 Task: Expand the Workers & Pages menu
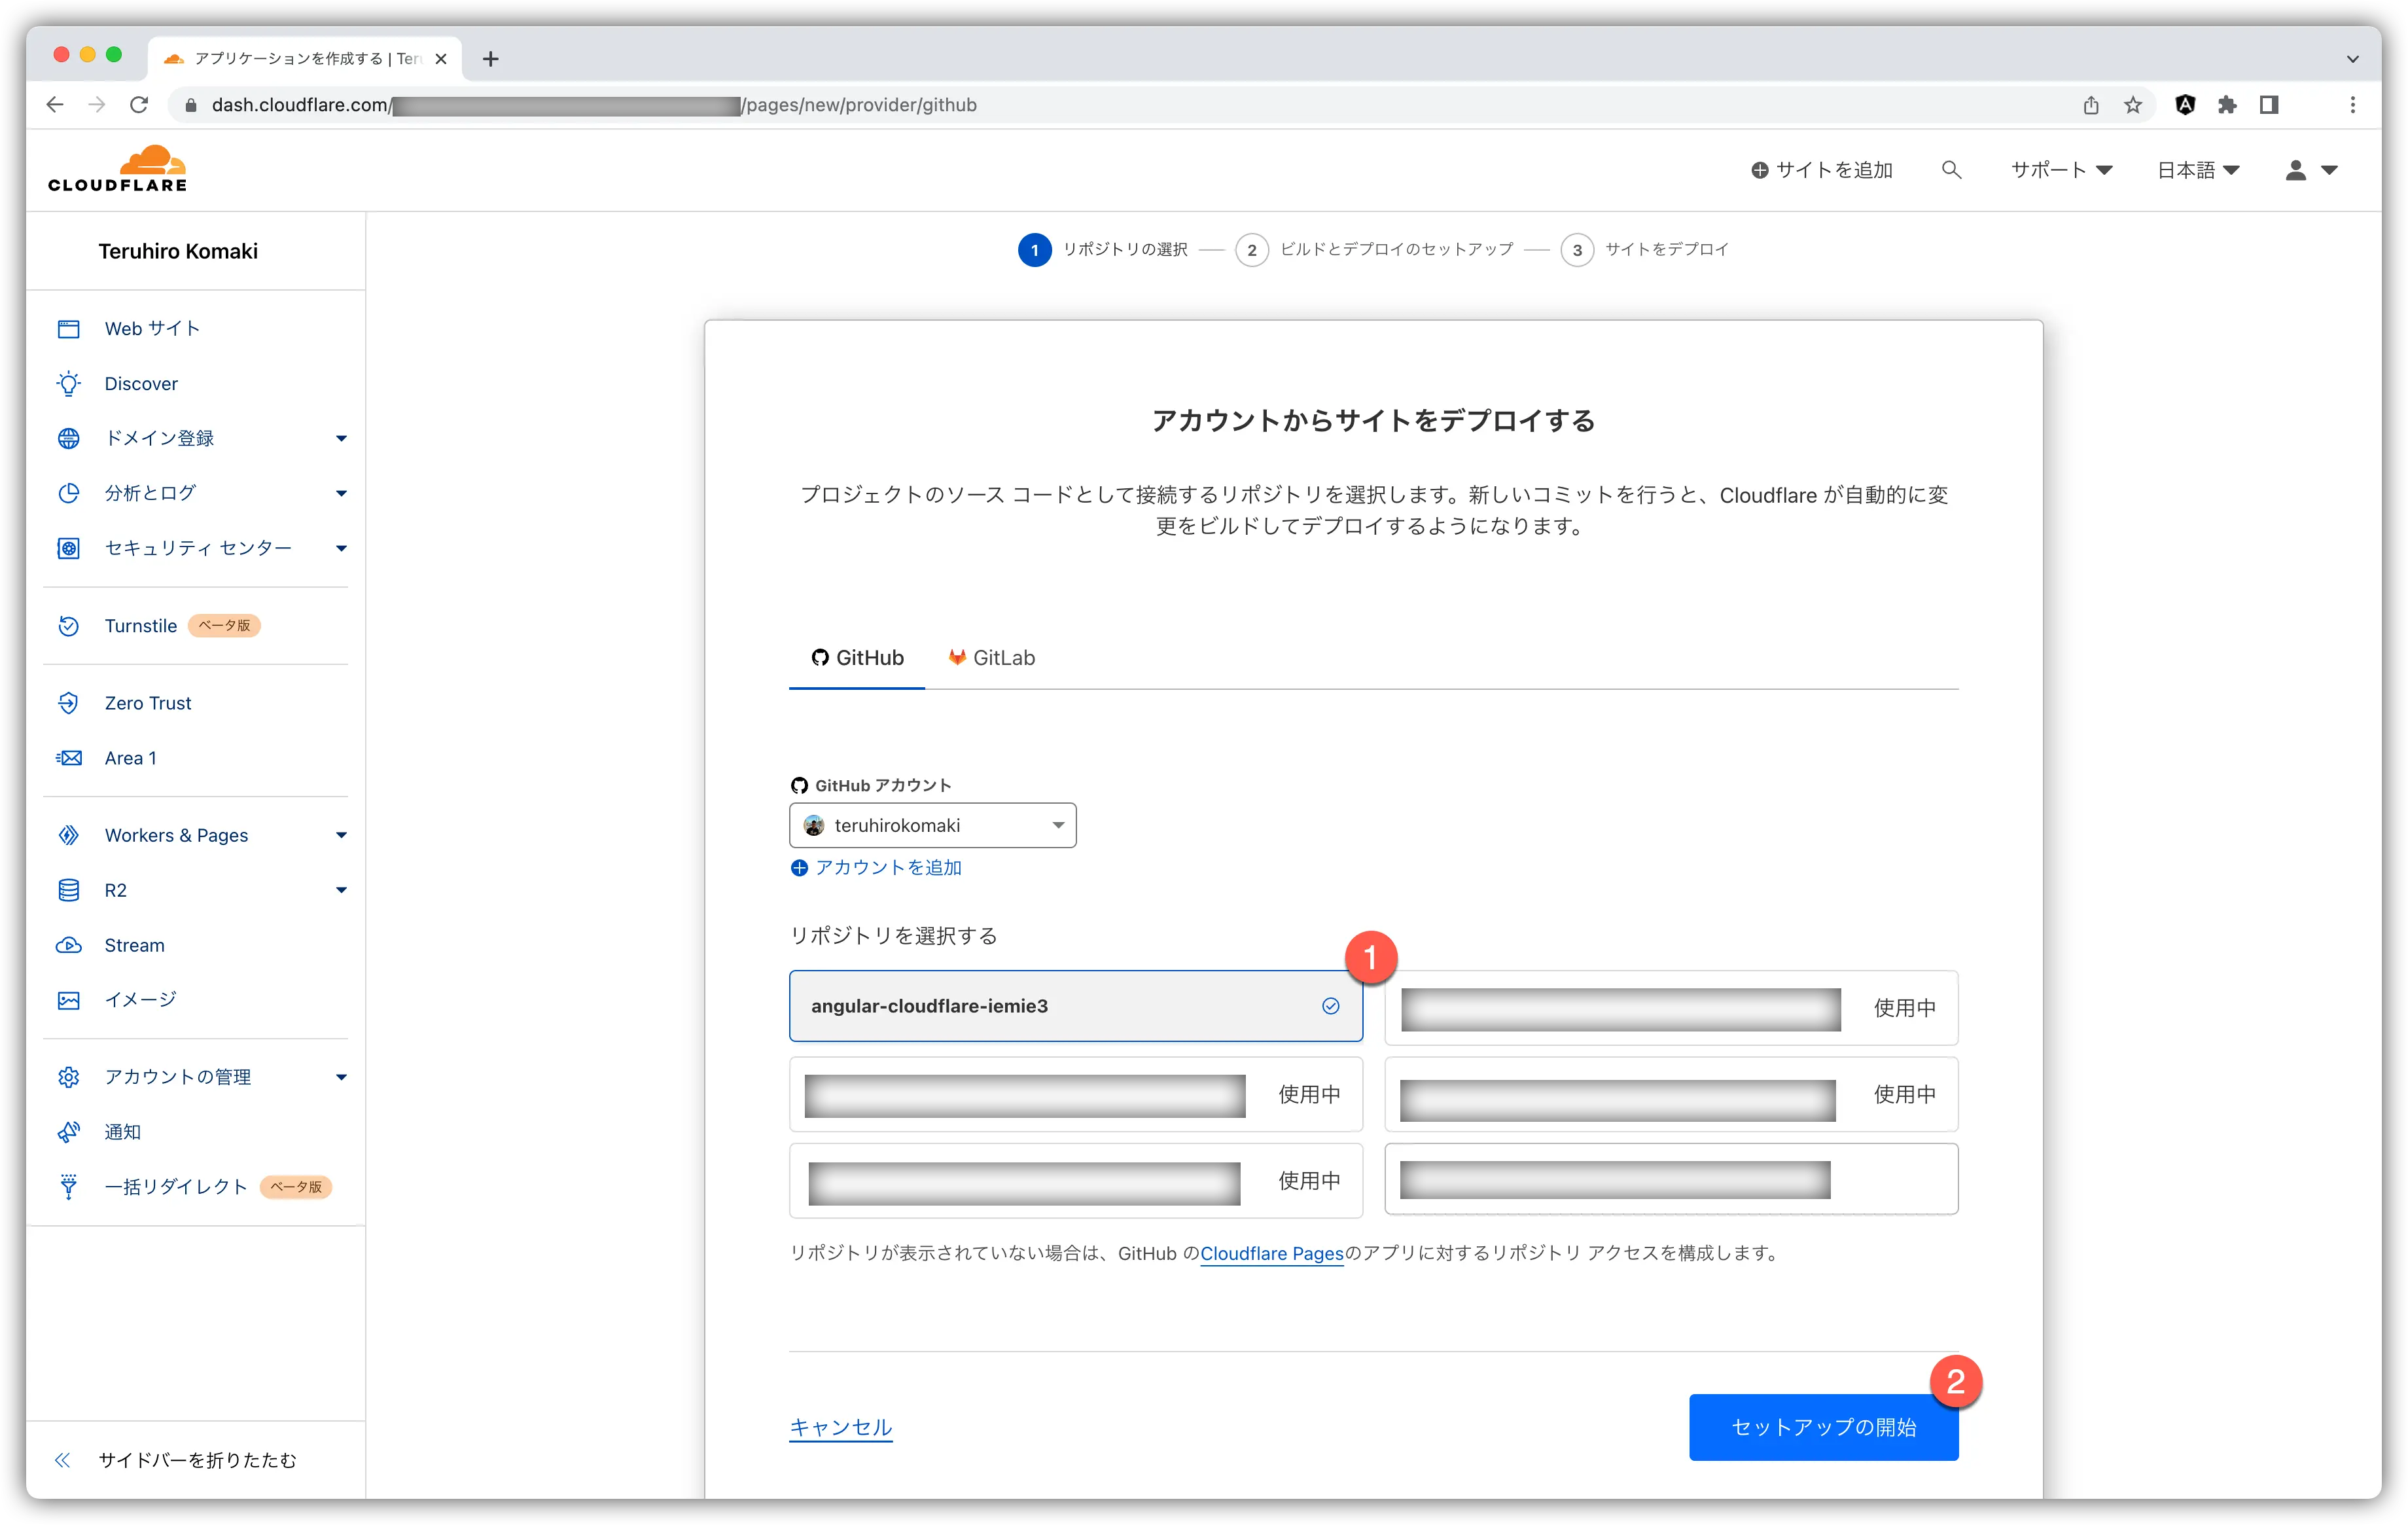click(x=176, y=834)
